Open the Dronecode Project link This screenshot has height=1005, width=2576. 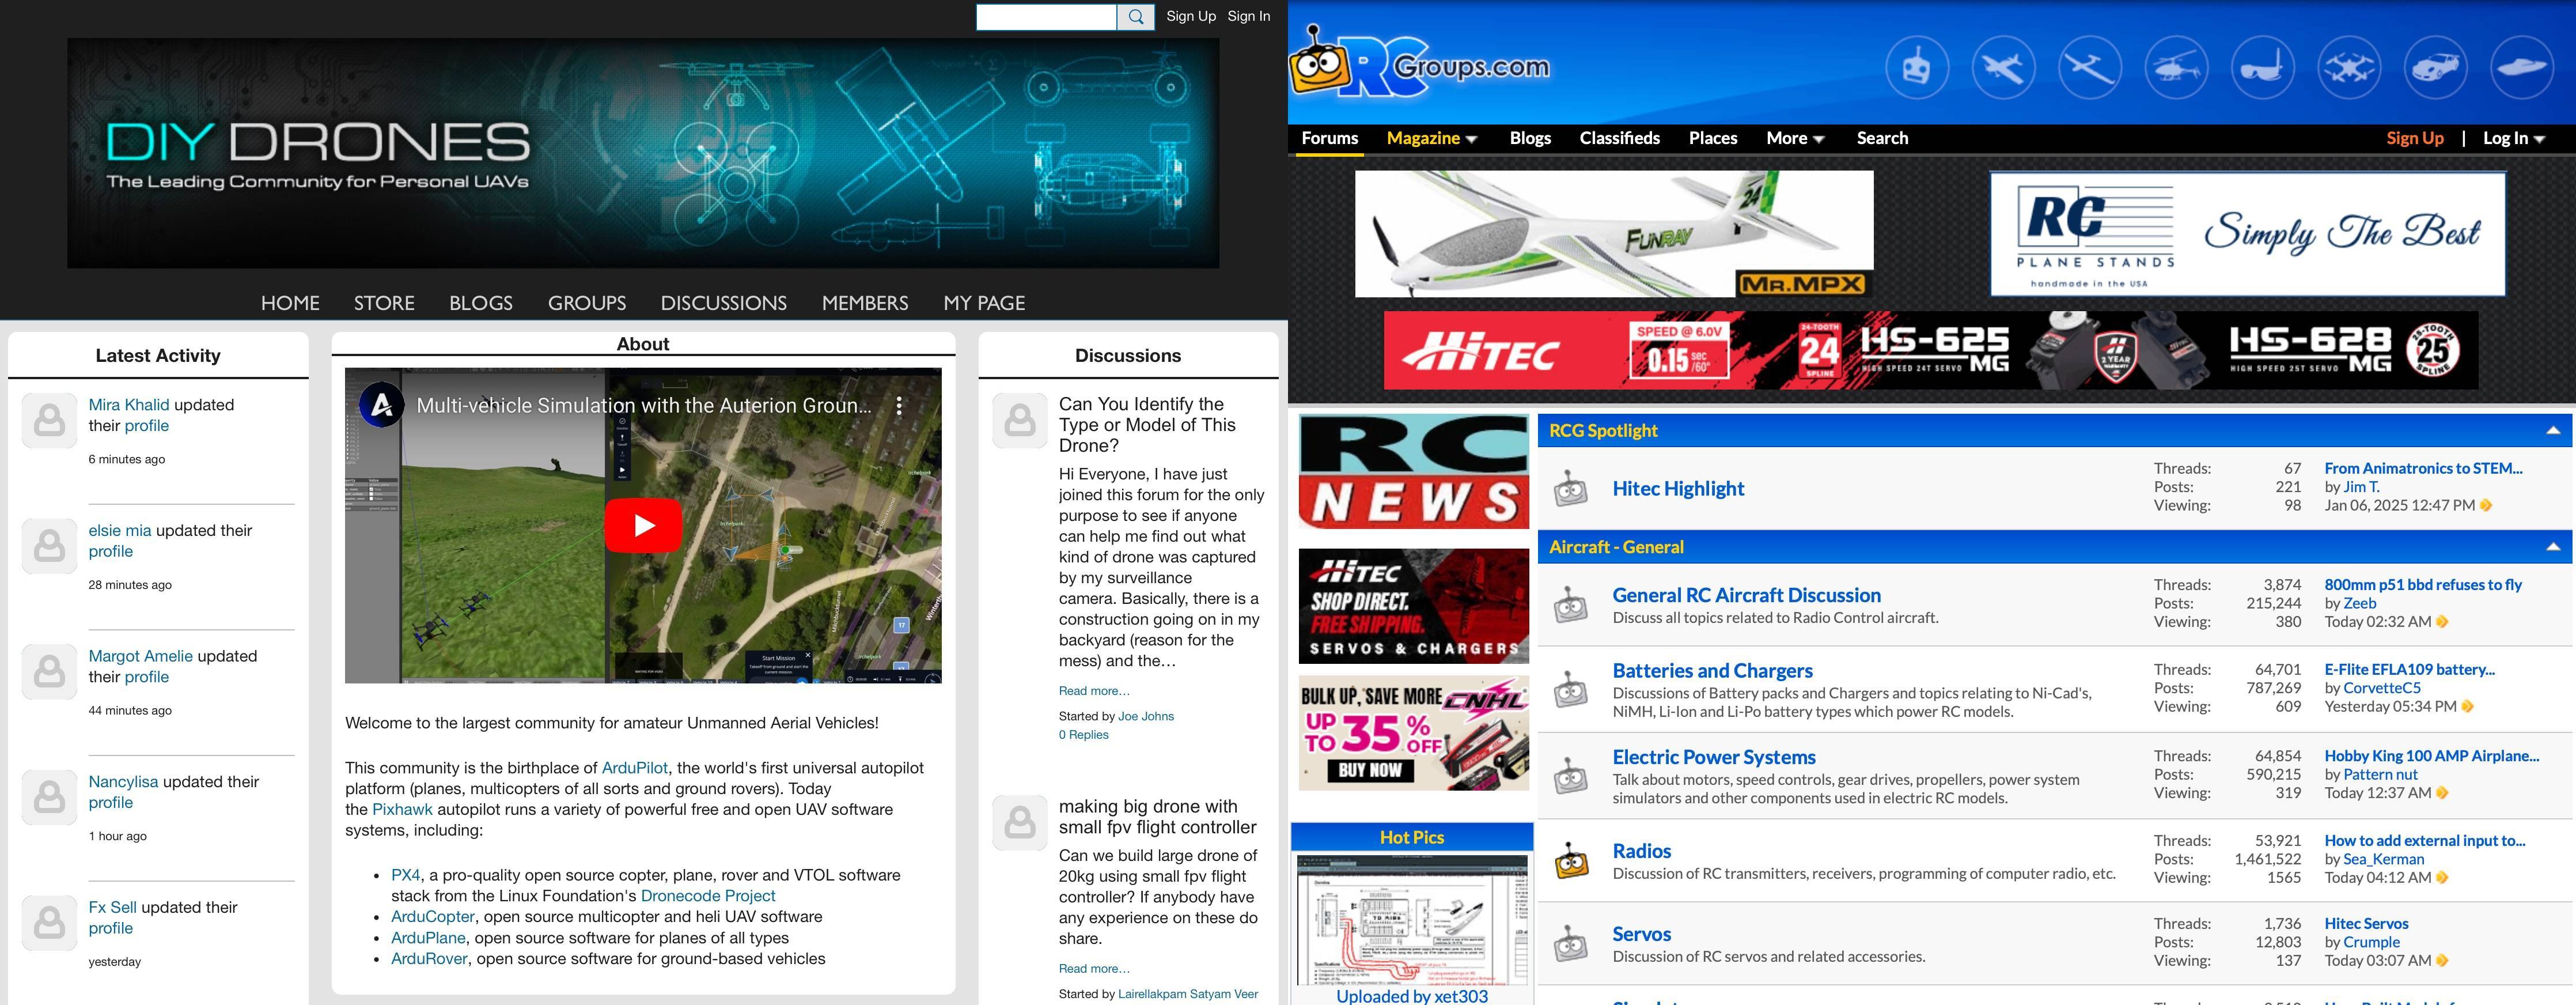[x=708, y=896]
